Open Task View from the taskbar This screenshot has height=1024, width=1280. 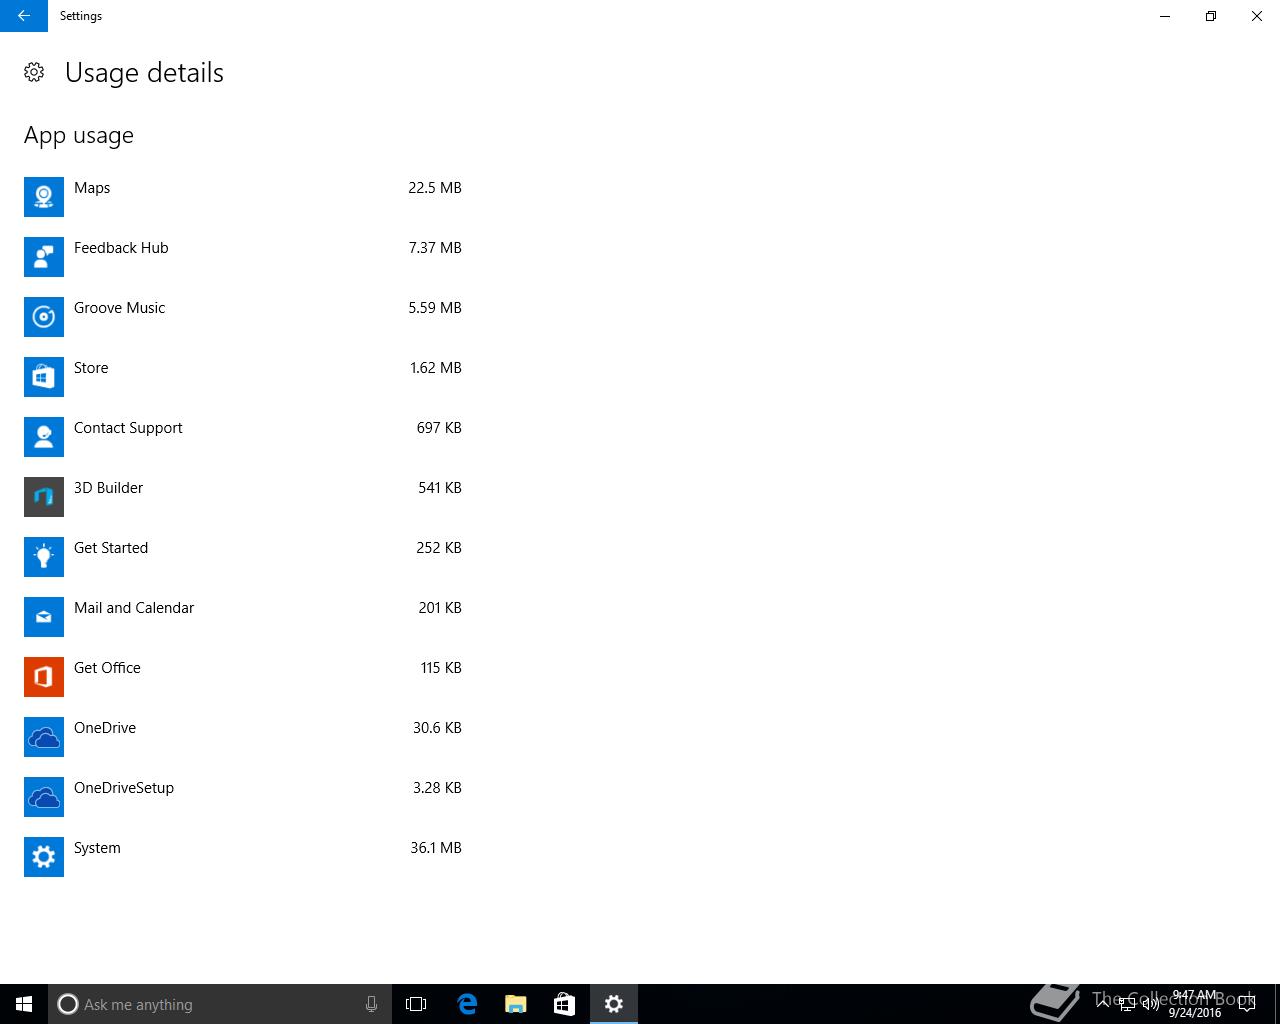pos(416,1004)
